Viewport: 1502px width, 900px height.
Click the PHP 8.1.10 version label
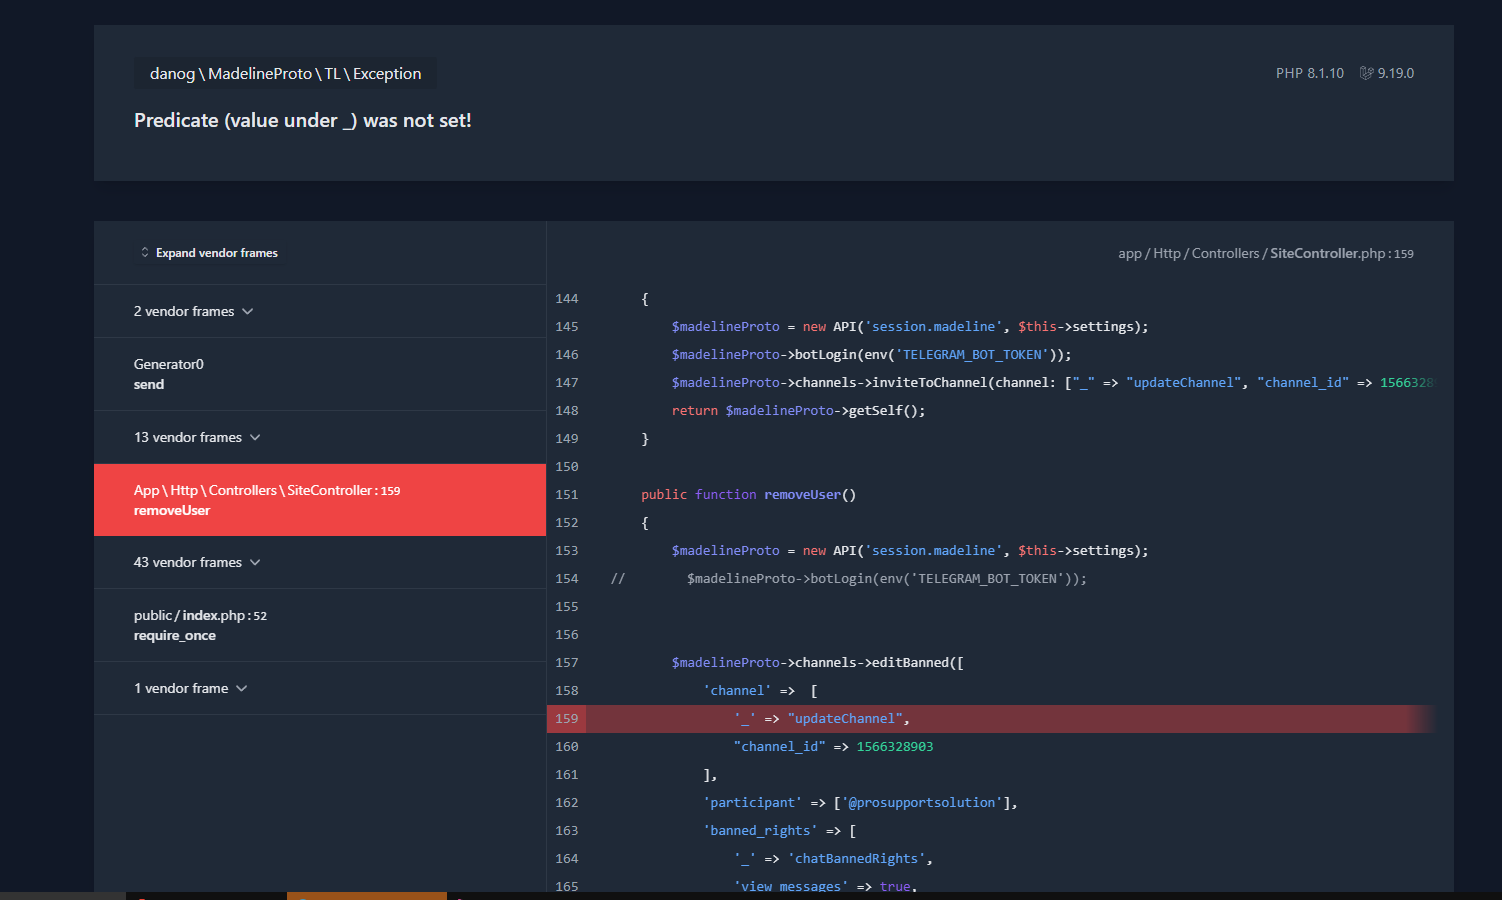[1310, 72]
